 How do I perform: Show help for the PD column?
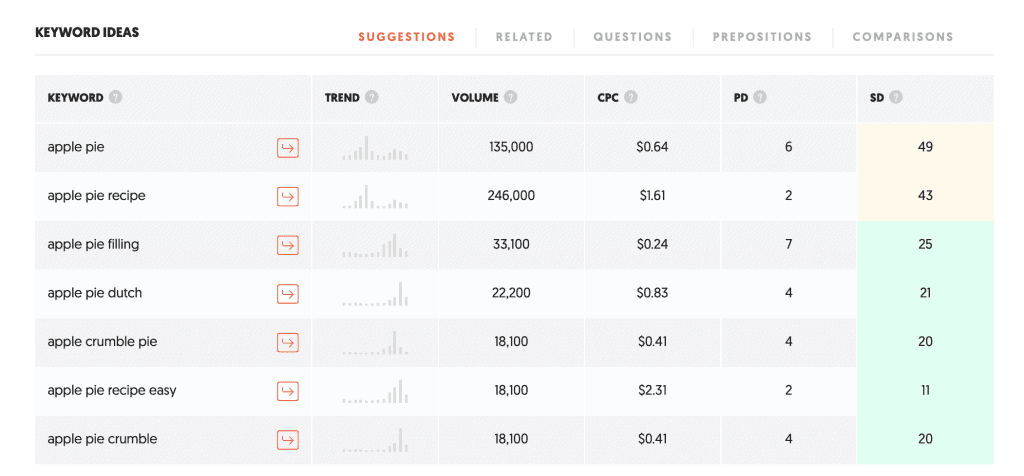pyautogui.click(x=760, y=98)
